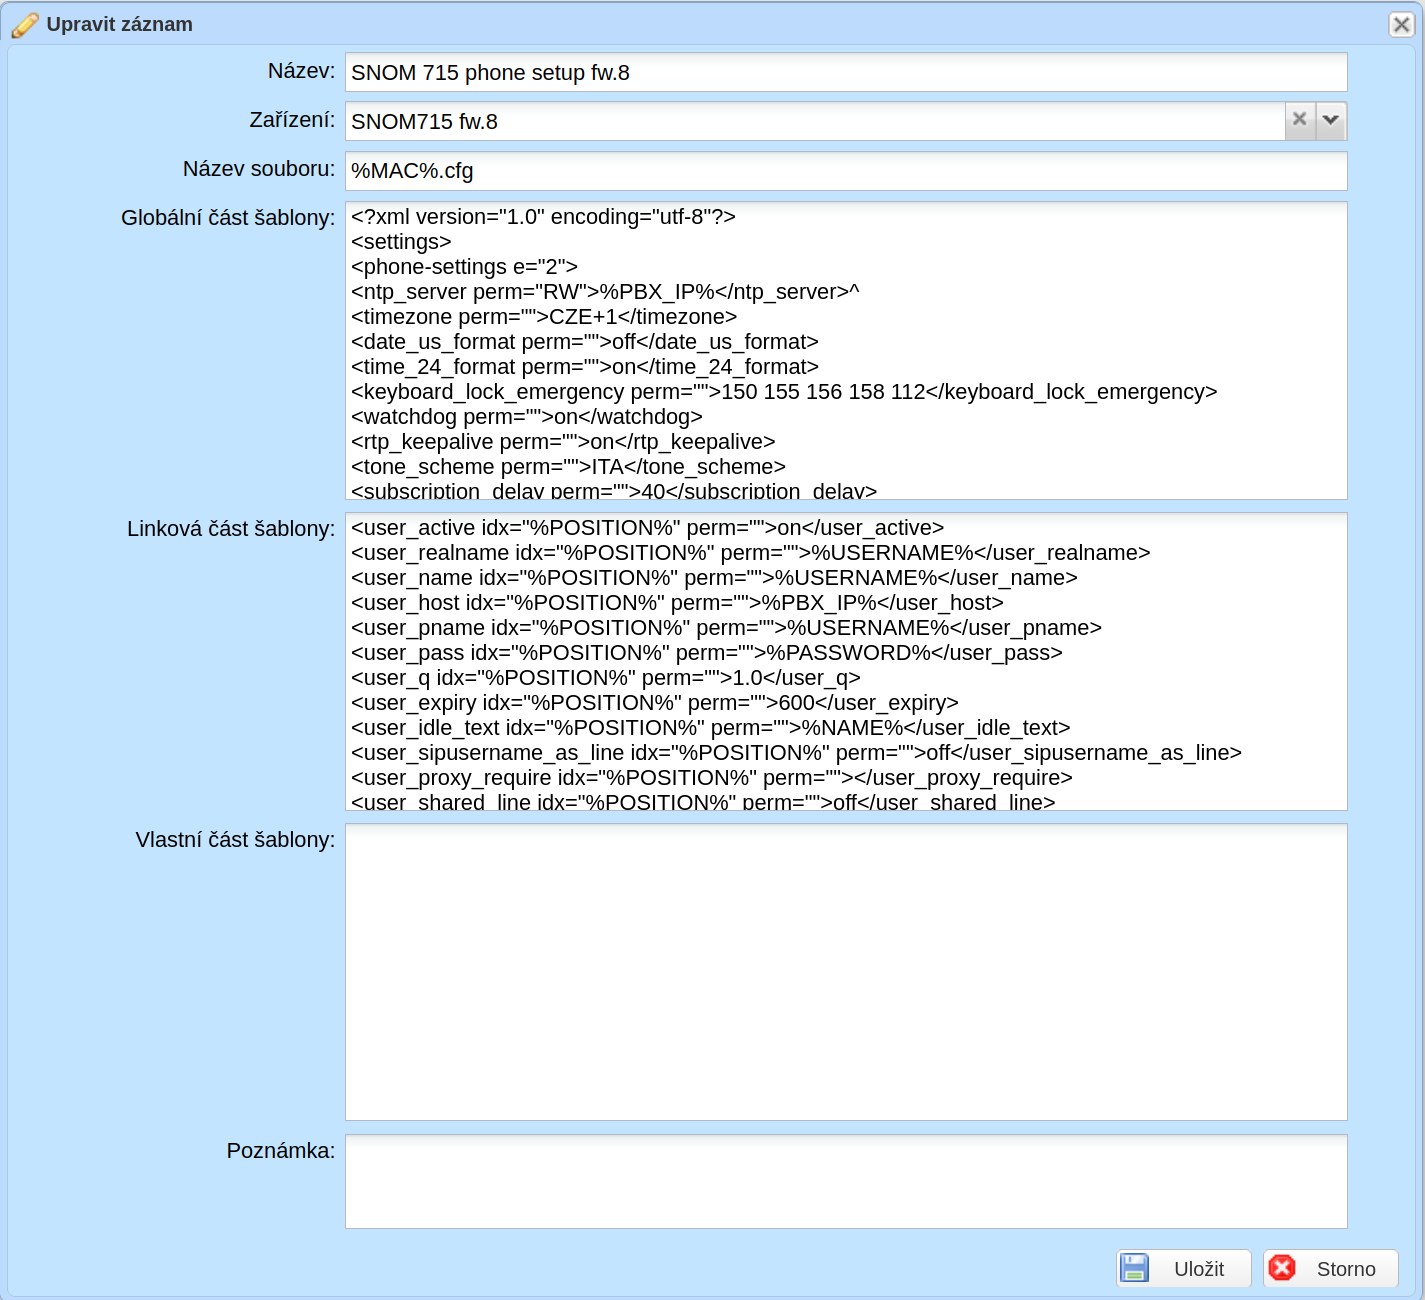Click the user_pname line
The height and width of the screenshot is (1300, 1425).
pyautogui.click(x=726, y=628)
